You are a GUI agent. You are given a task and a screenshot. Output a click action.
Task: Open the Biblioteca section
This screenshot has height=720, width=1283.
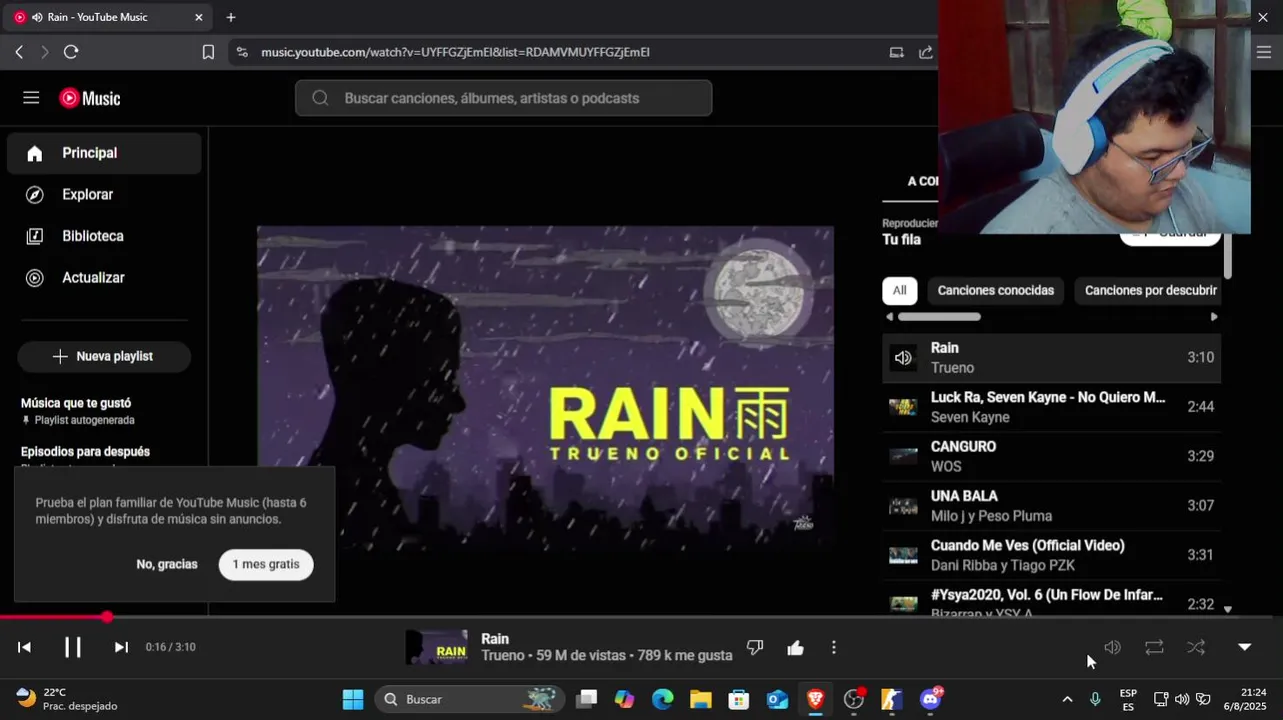click(104, 236)
